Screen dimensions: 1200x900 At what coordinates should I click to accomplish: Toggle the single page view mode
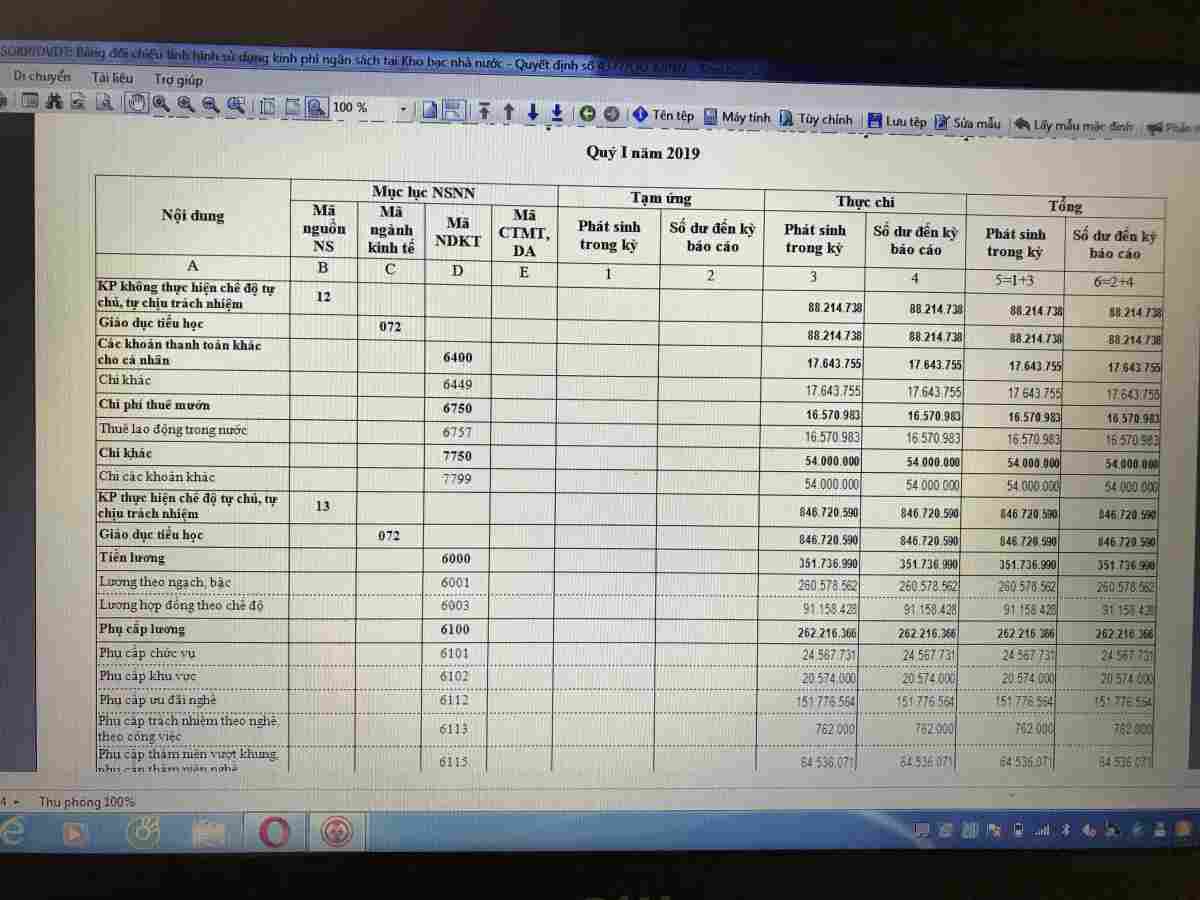click(429, 110)
